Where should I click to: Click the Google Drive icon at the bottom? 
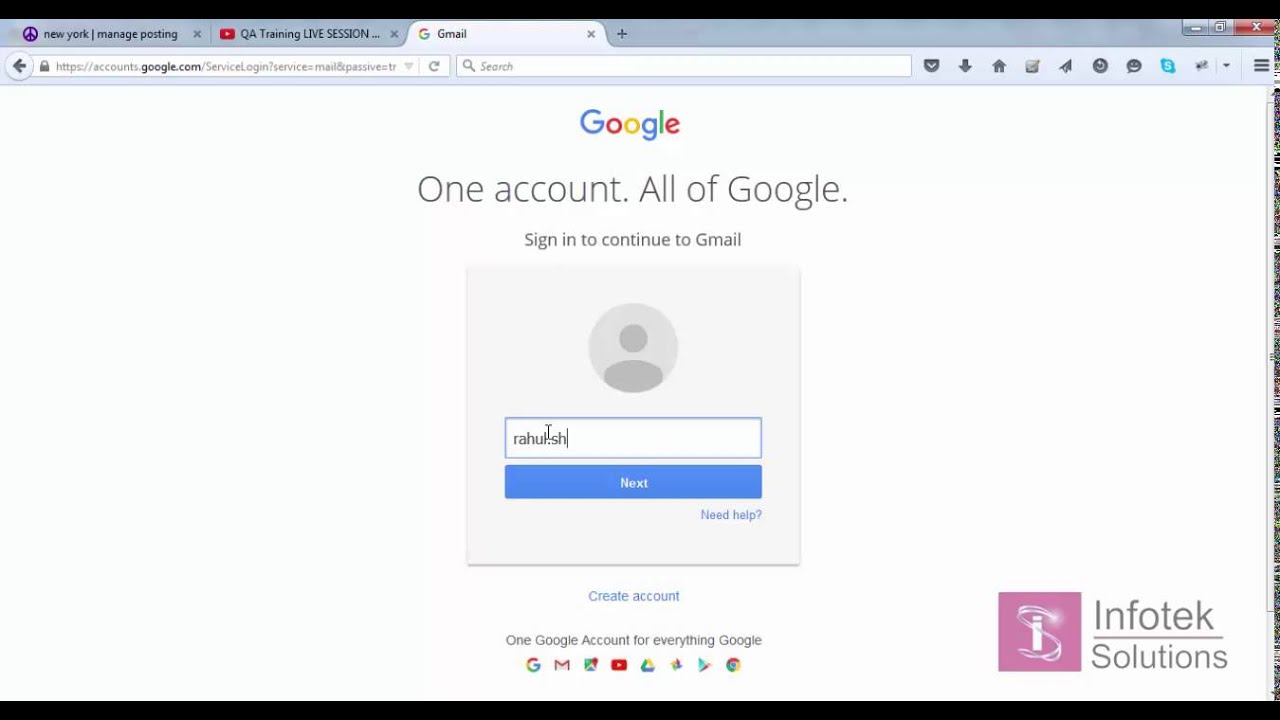(x=647, y=665)
